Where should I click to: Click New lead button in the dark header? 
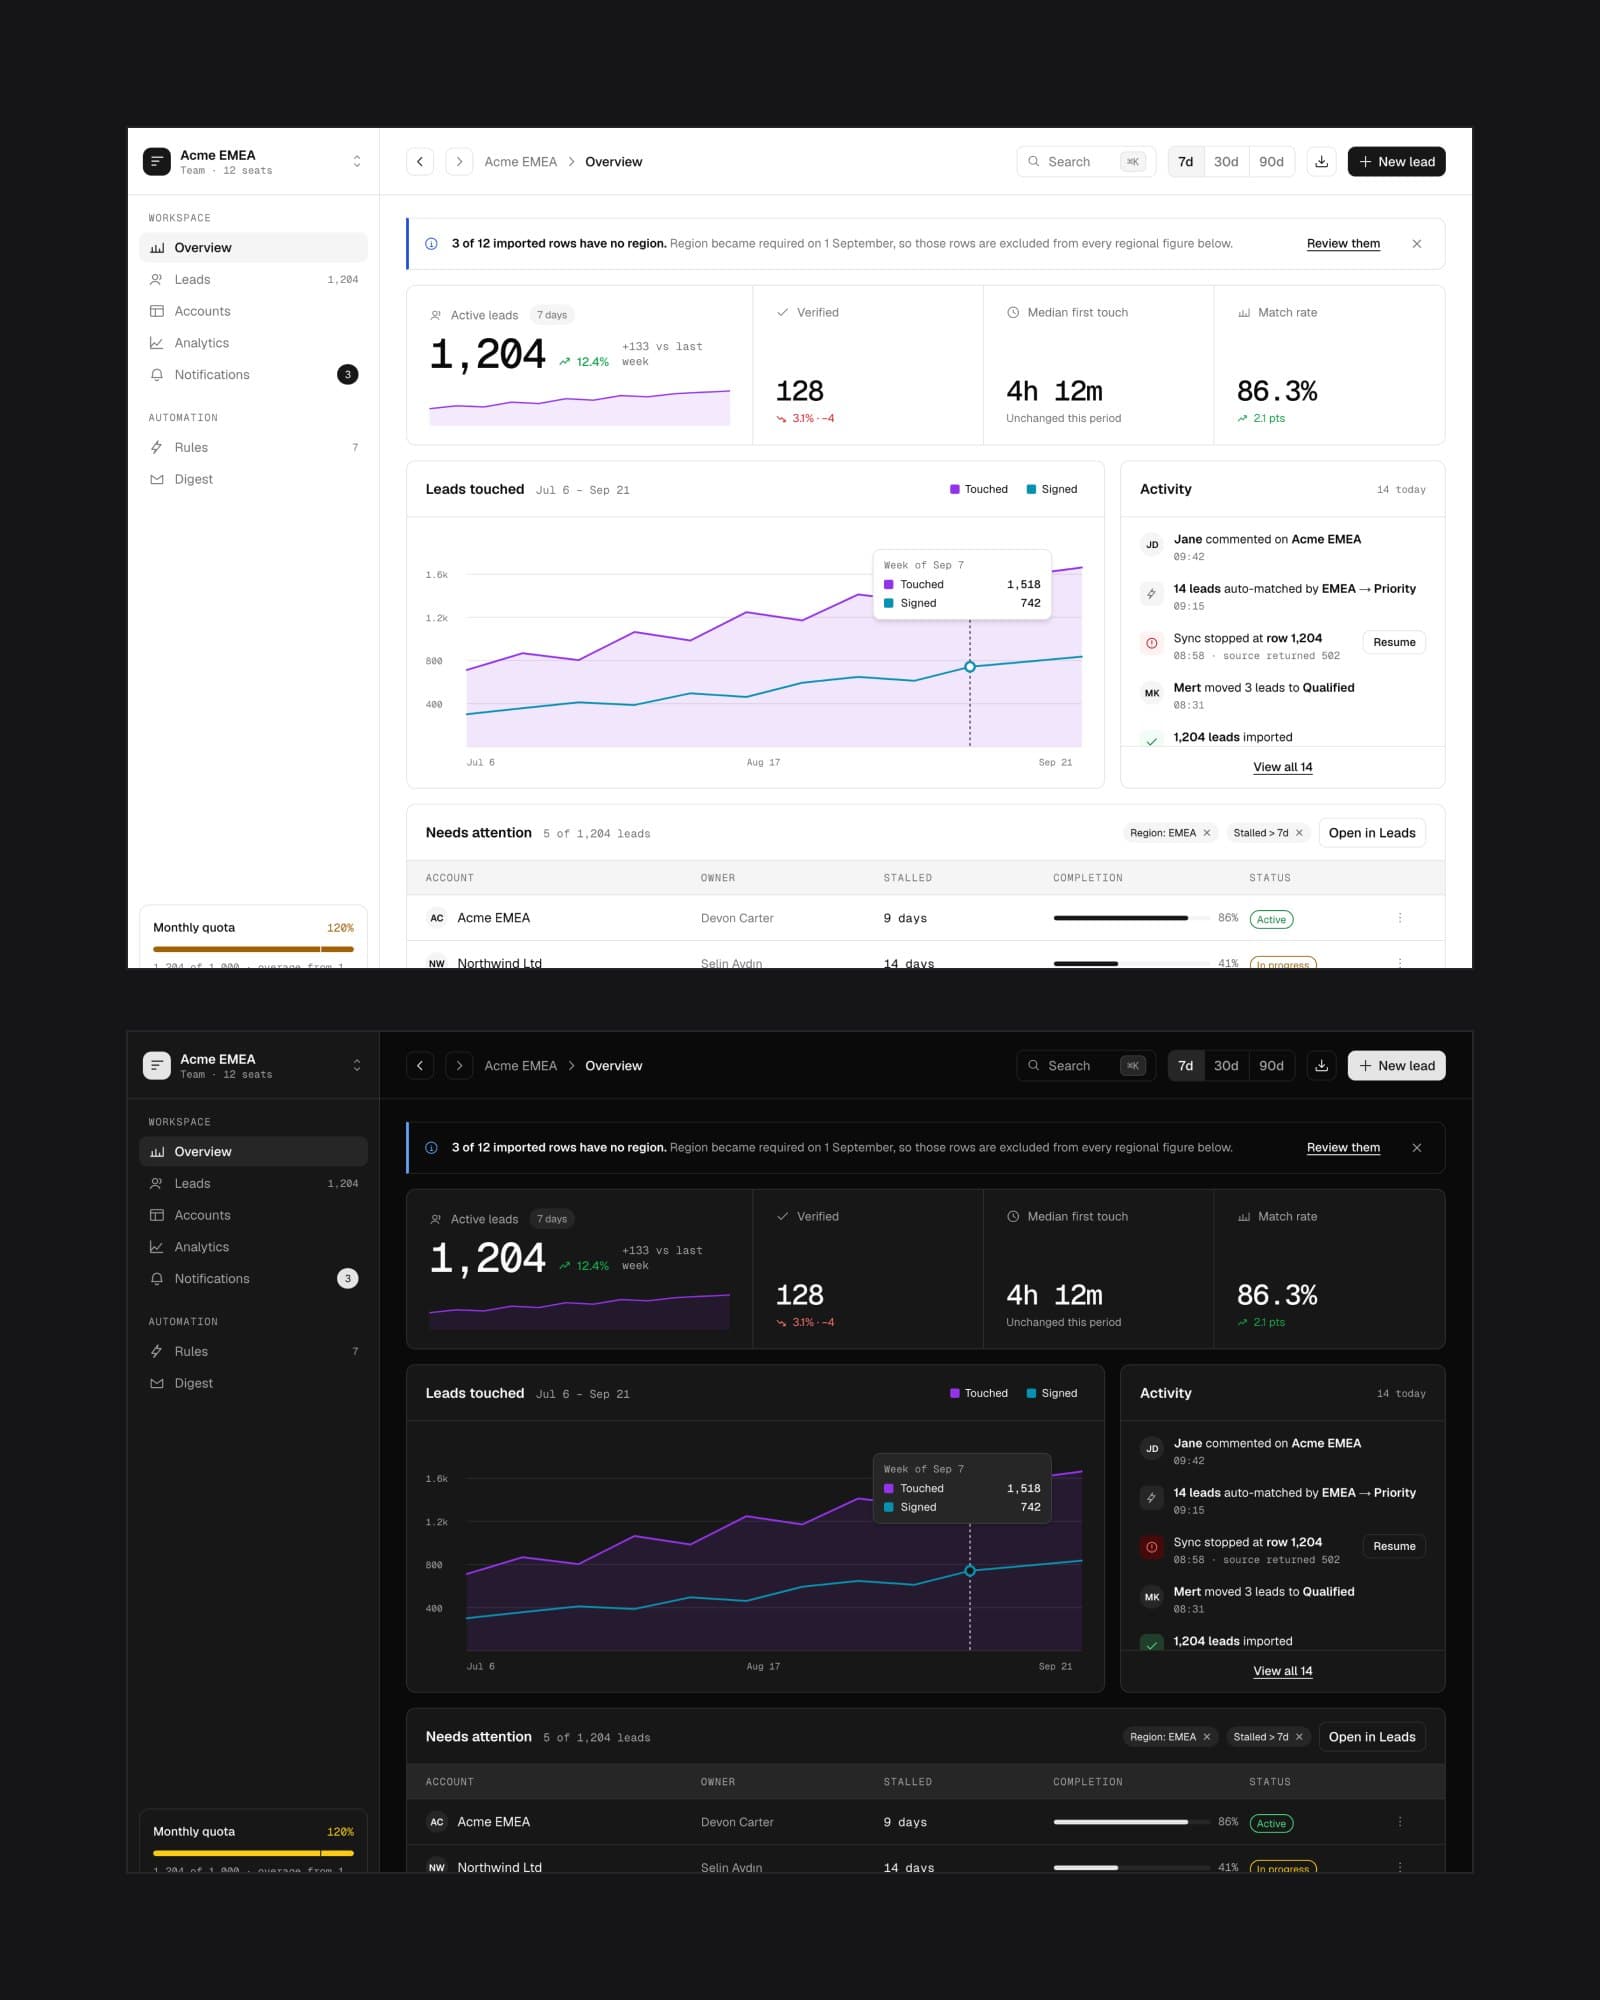pyautogui.click(x=1396, y=1065)
